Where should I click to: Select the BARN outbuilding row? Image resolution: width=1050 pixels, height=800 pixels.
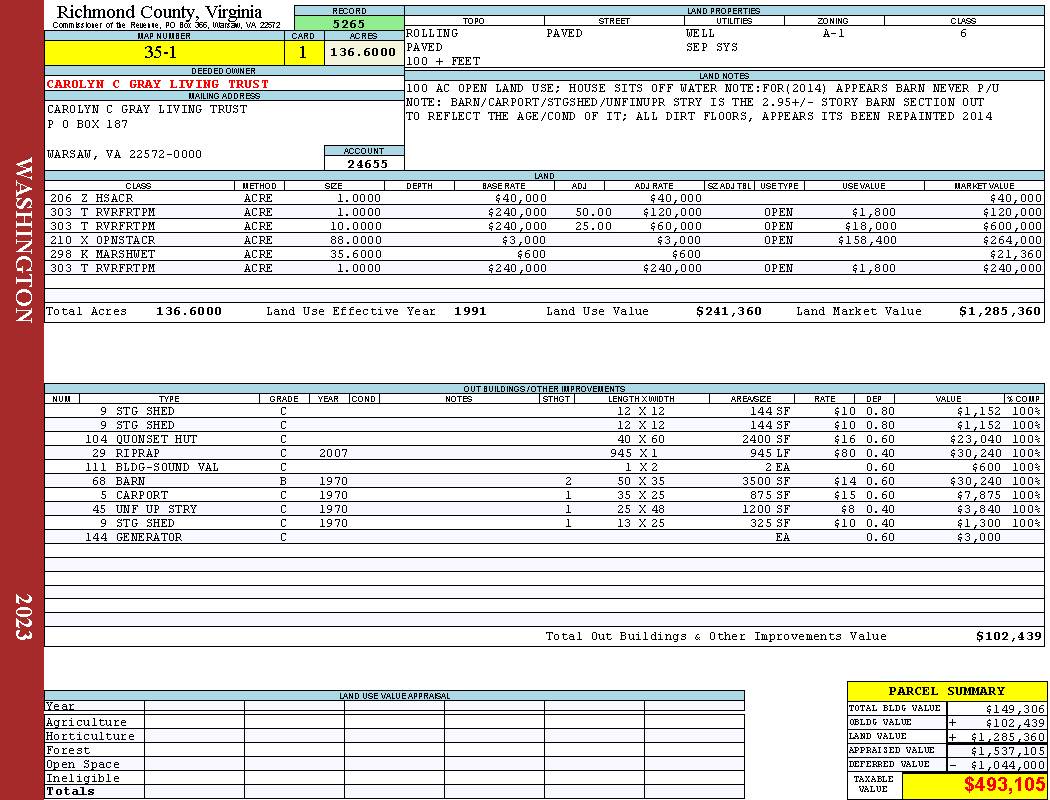(544, 481)
